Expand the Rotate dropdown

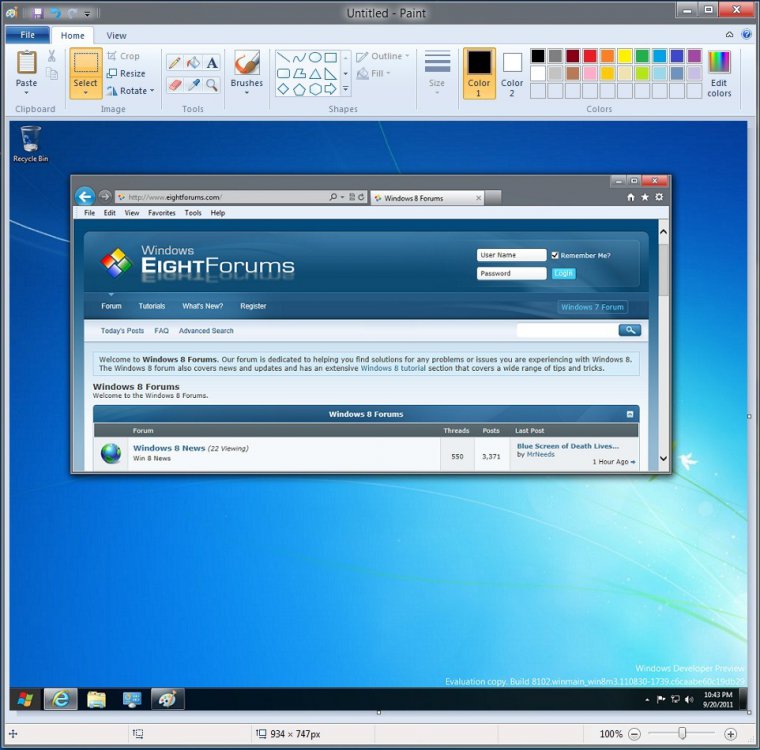tap(152, 91)
